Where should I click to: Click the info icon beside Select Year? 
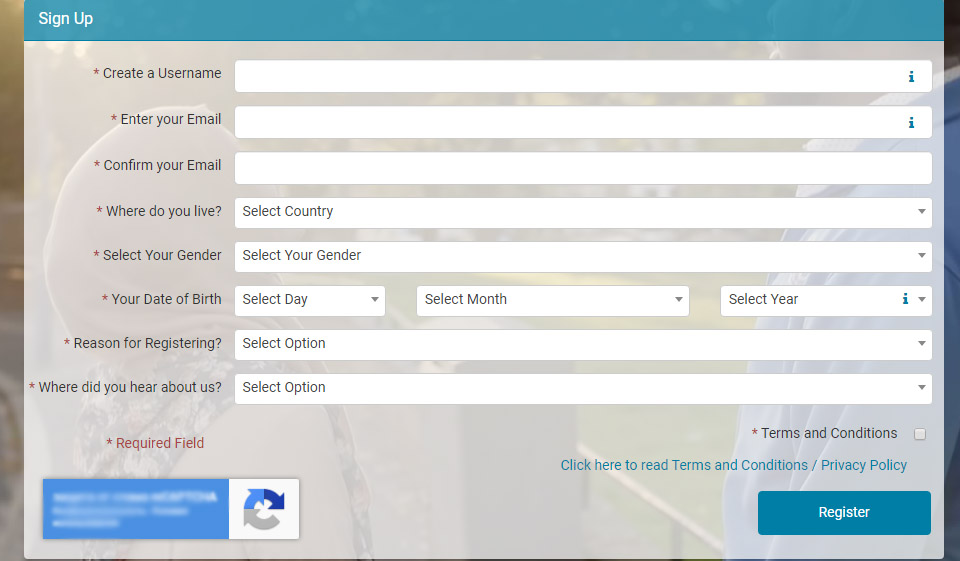[905, 299]
